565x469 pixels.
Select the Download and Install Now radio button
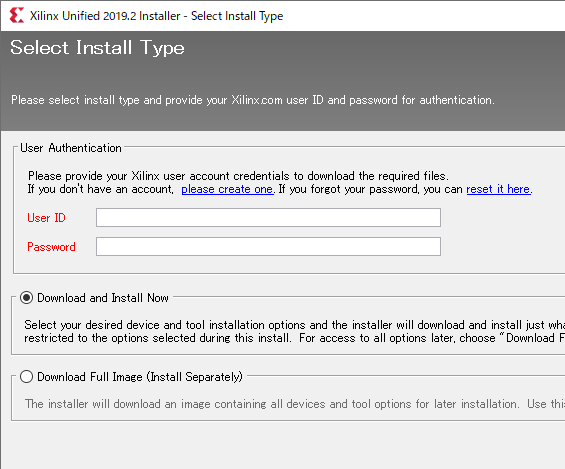[27, 298]
